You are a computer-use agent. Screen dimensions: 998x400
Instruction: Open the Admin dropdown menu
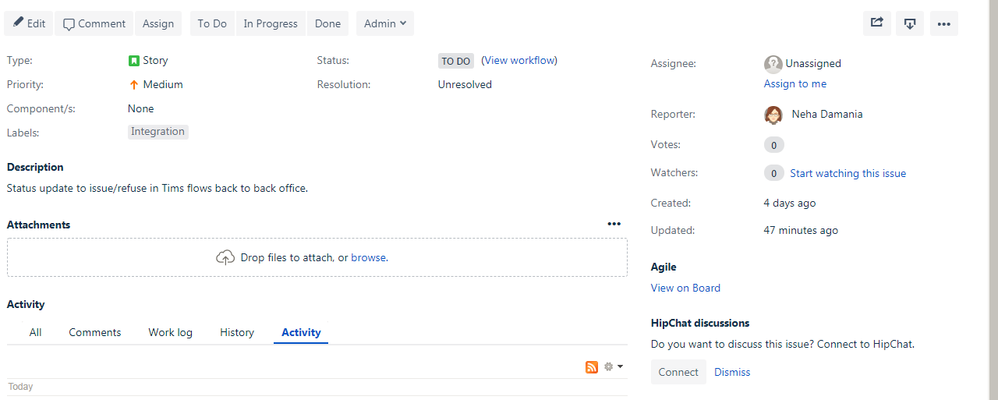click(385, 24)
